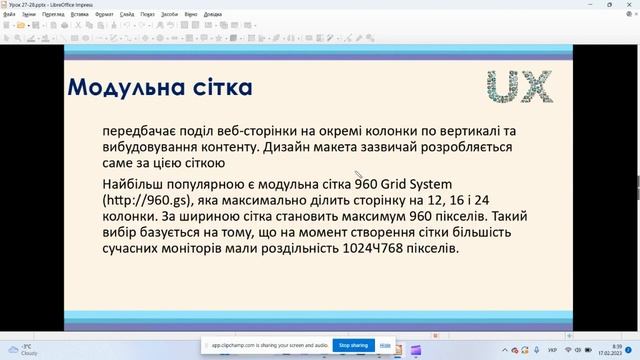
Task: Pick the Zoom and Pan magnifier tool
Action: [x=18, y=38]
